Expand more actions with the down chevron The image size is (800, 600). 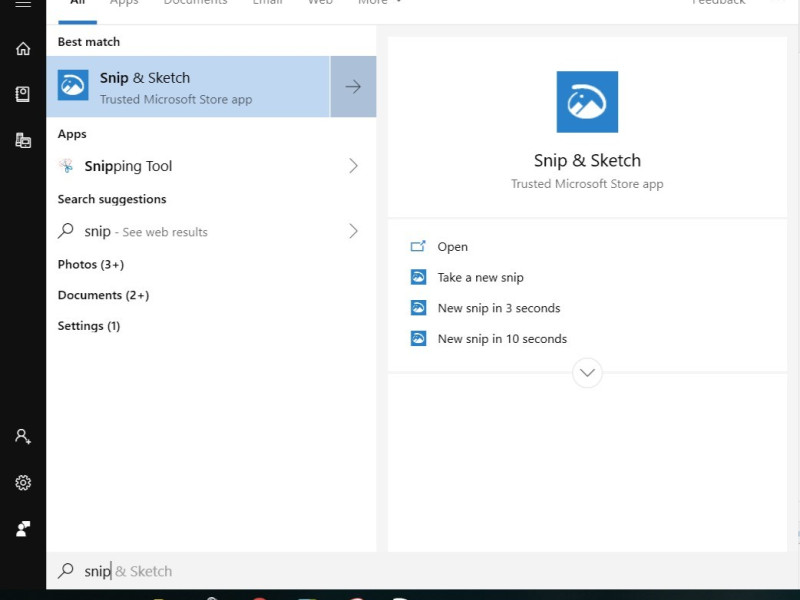[587, 373]
